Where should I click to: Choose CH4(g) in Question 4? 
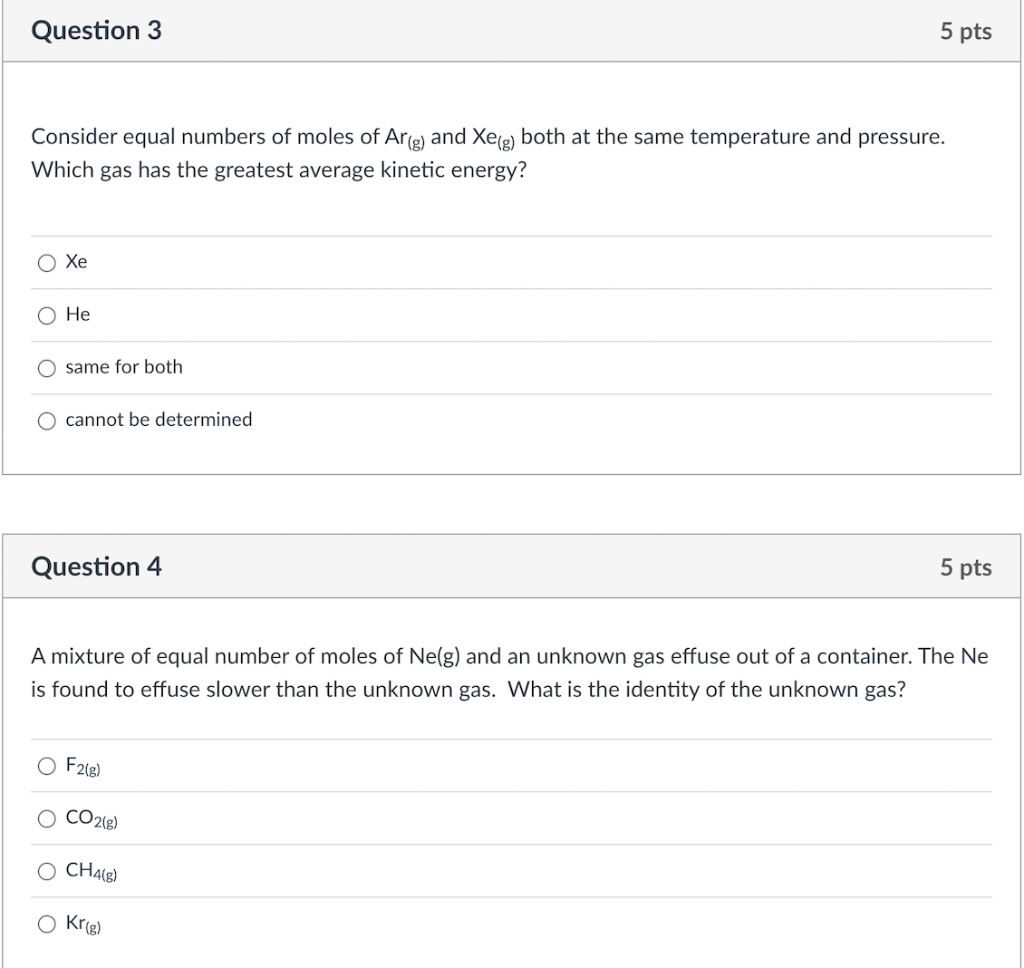pyautogui.click(x=46, y=871)
